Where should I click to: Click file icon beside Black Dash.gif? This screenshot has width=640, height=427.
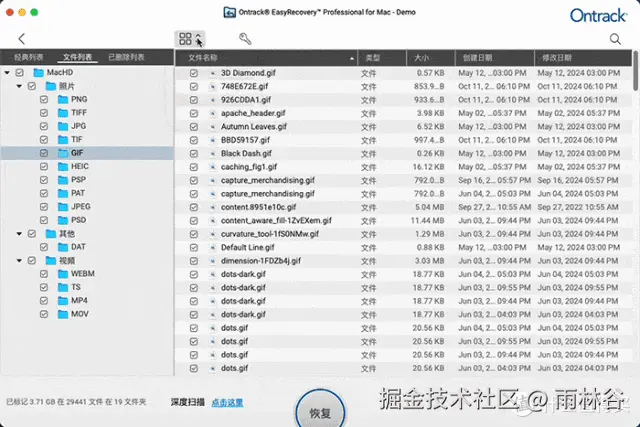(212, 154)
